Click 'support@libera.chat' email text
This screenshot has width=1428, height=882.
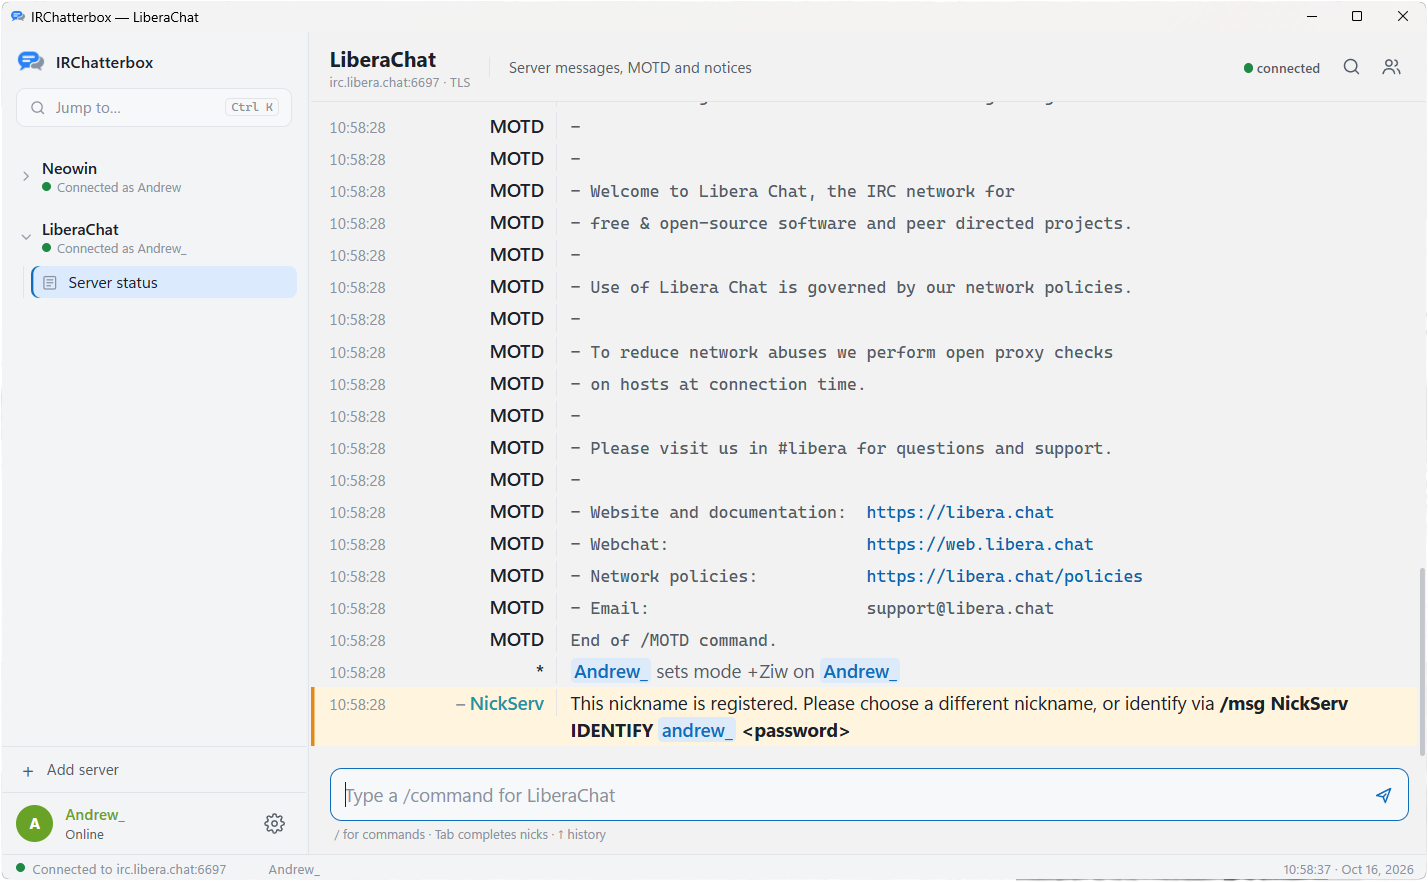960,608
